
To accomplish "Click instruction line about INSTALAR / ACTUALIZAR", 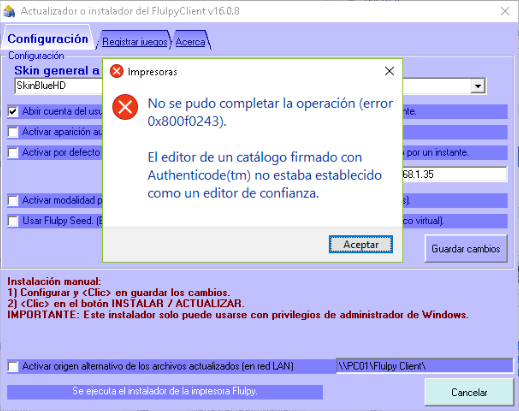I will click(126, 304).
